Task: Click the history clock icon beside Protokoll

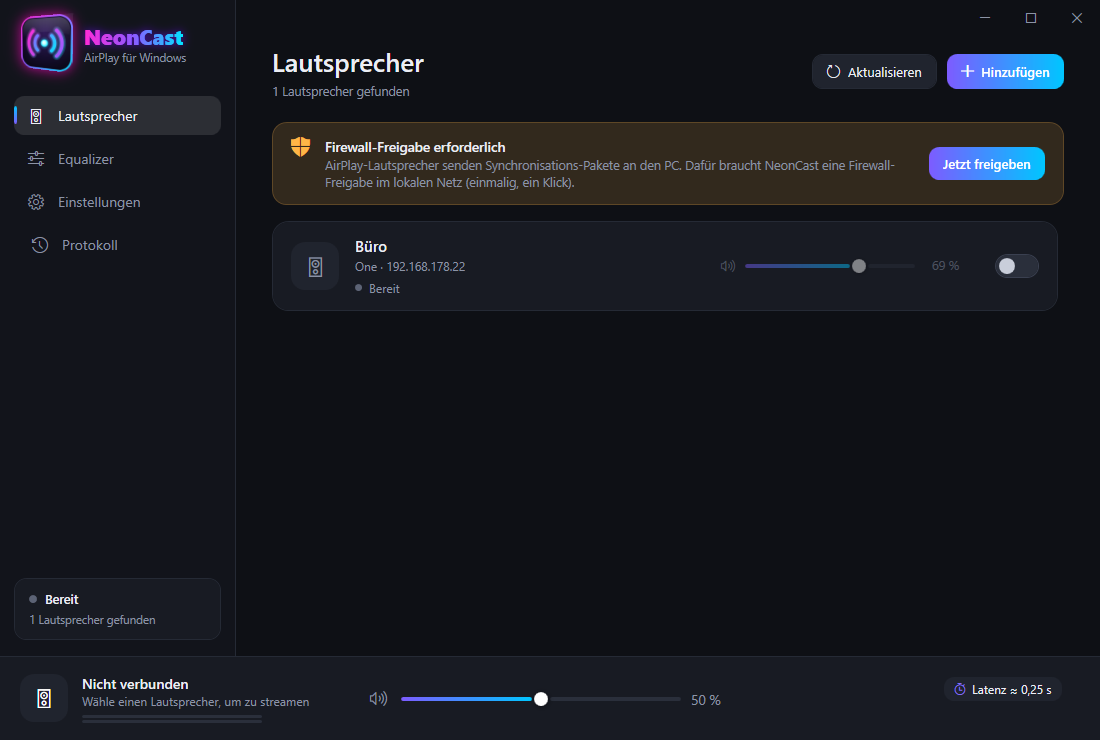Action: [40, 245]
